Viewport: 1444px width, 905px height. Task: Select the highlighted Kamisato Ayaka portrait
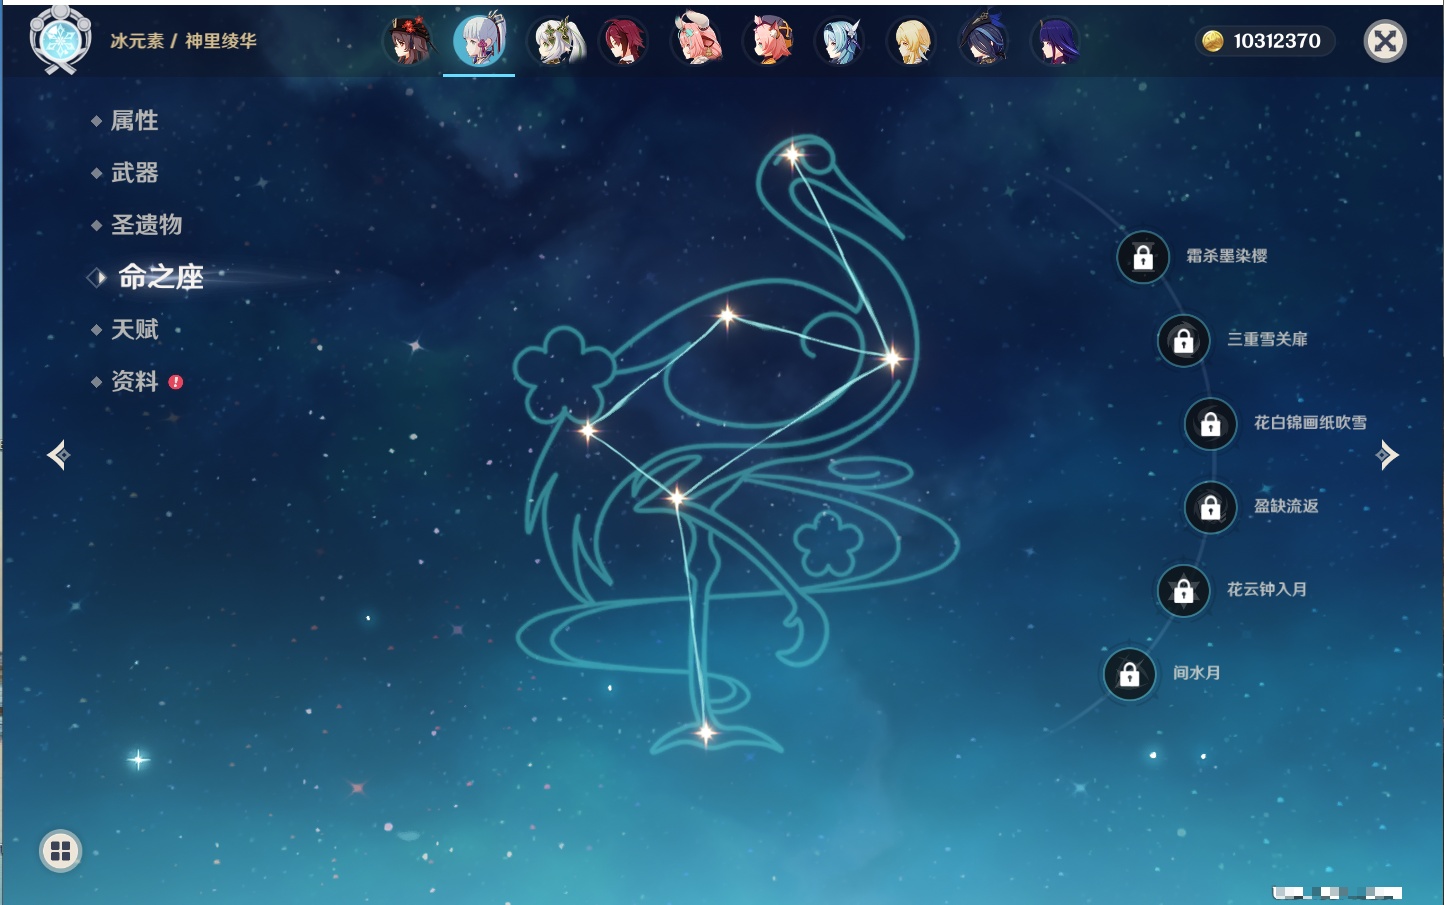pos(479,41)
